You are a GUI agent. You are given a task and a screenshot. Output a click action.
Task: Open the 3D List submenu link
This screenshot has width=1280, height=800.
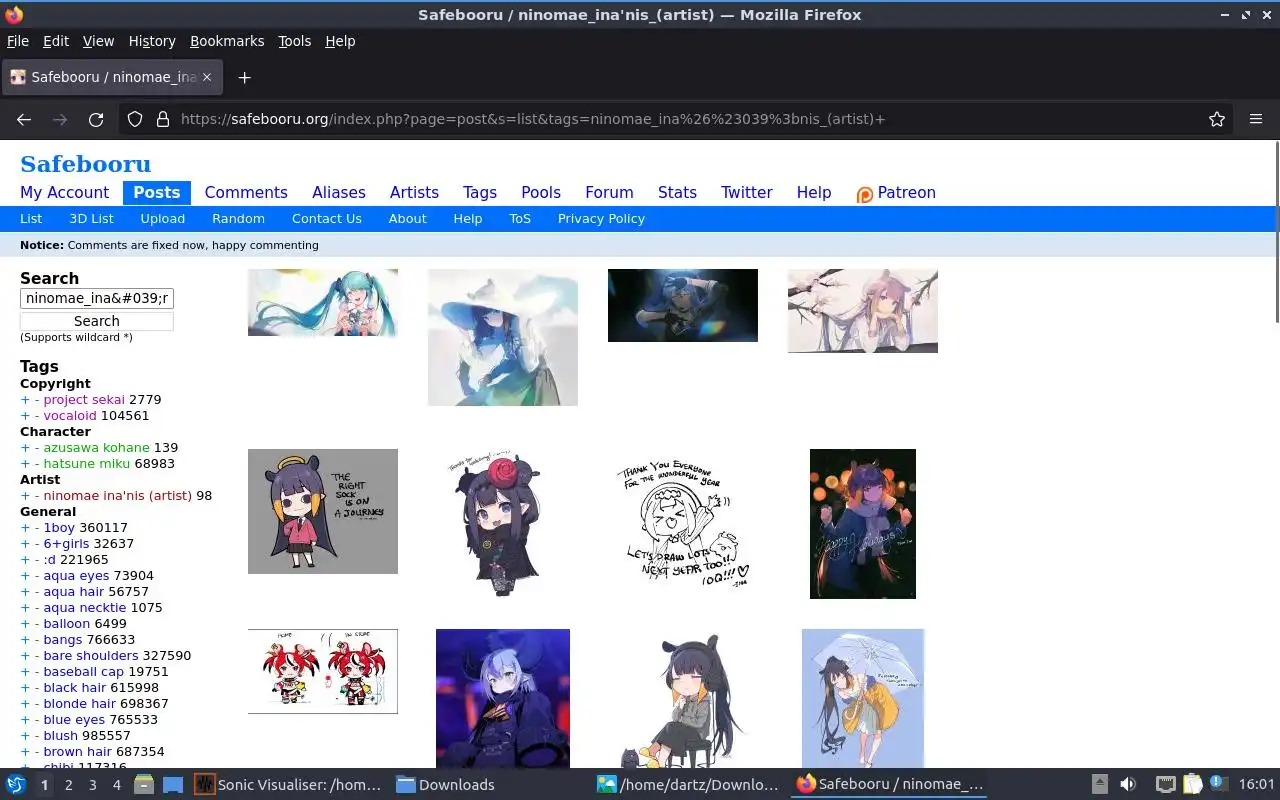click(91, 218)
